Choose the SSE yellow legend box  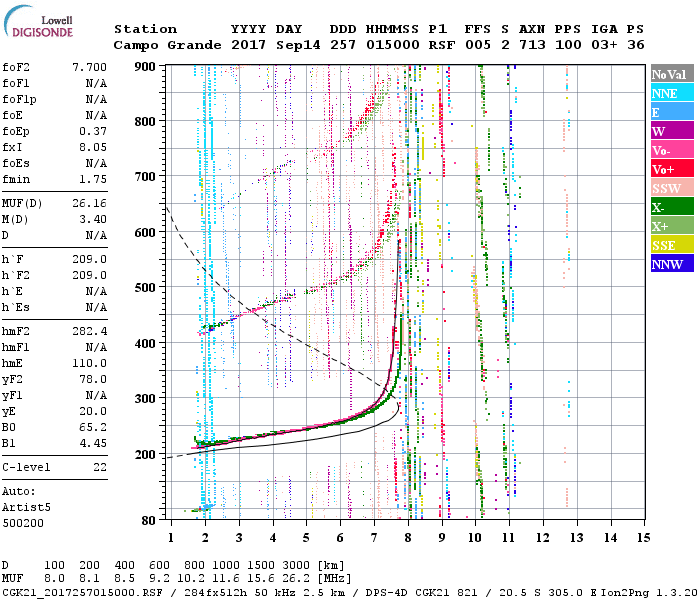pyautogui.click(x=671, y=245)
